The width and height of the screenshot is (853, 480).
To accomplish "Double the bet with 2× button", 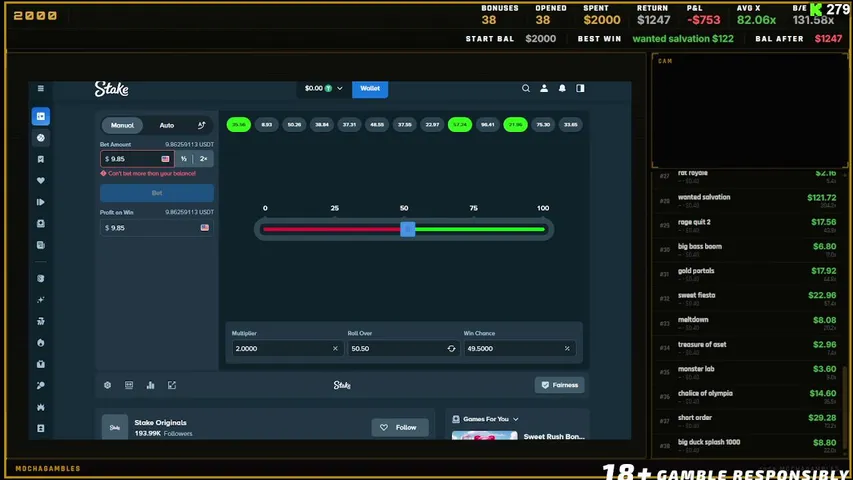I will [x=203, y=159].
